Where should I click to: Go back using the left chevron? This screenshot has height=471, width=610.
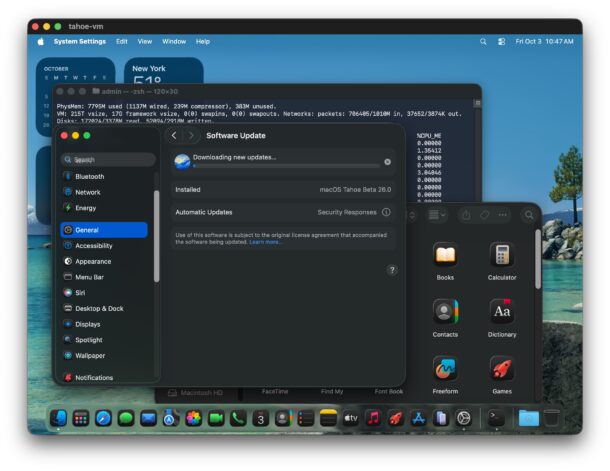tap(174, 136)
